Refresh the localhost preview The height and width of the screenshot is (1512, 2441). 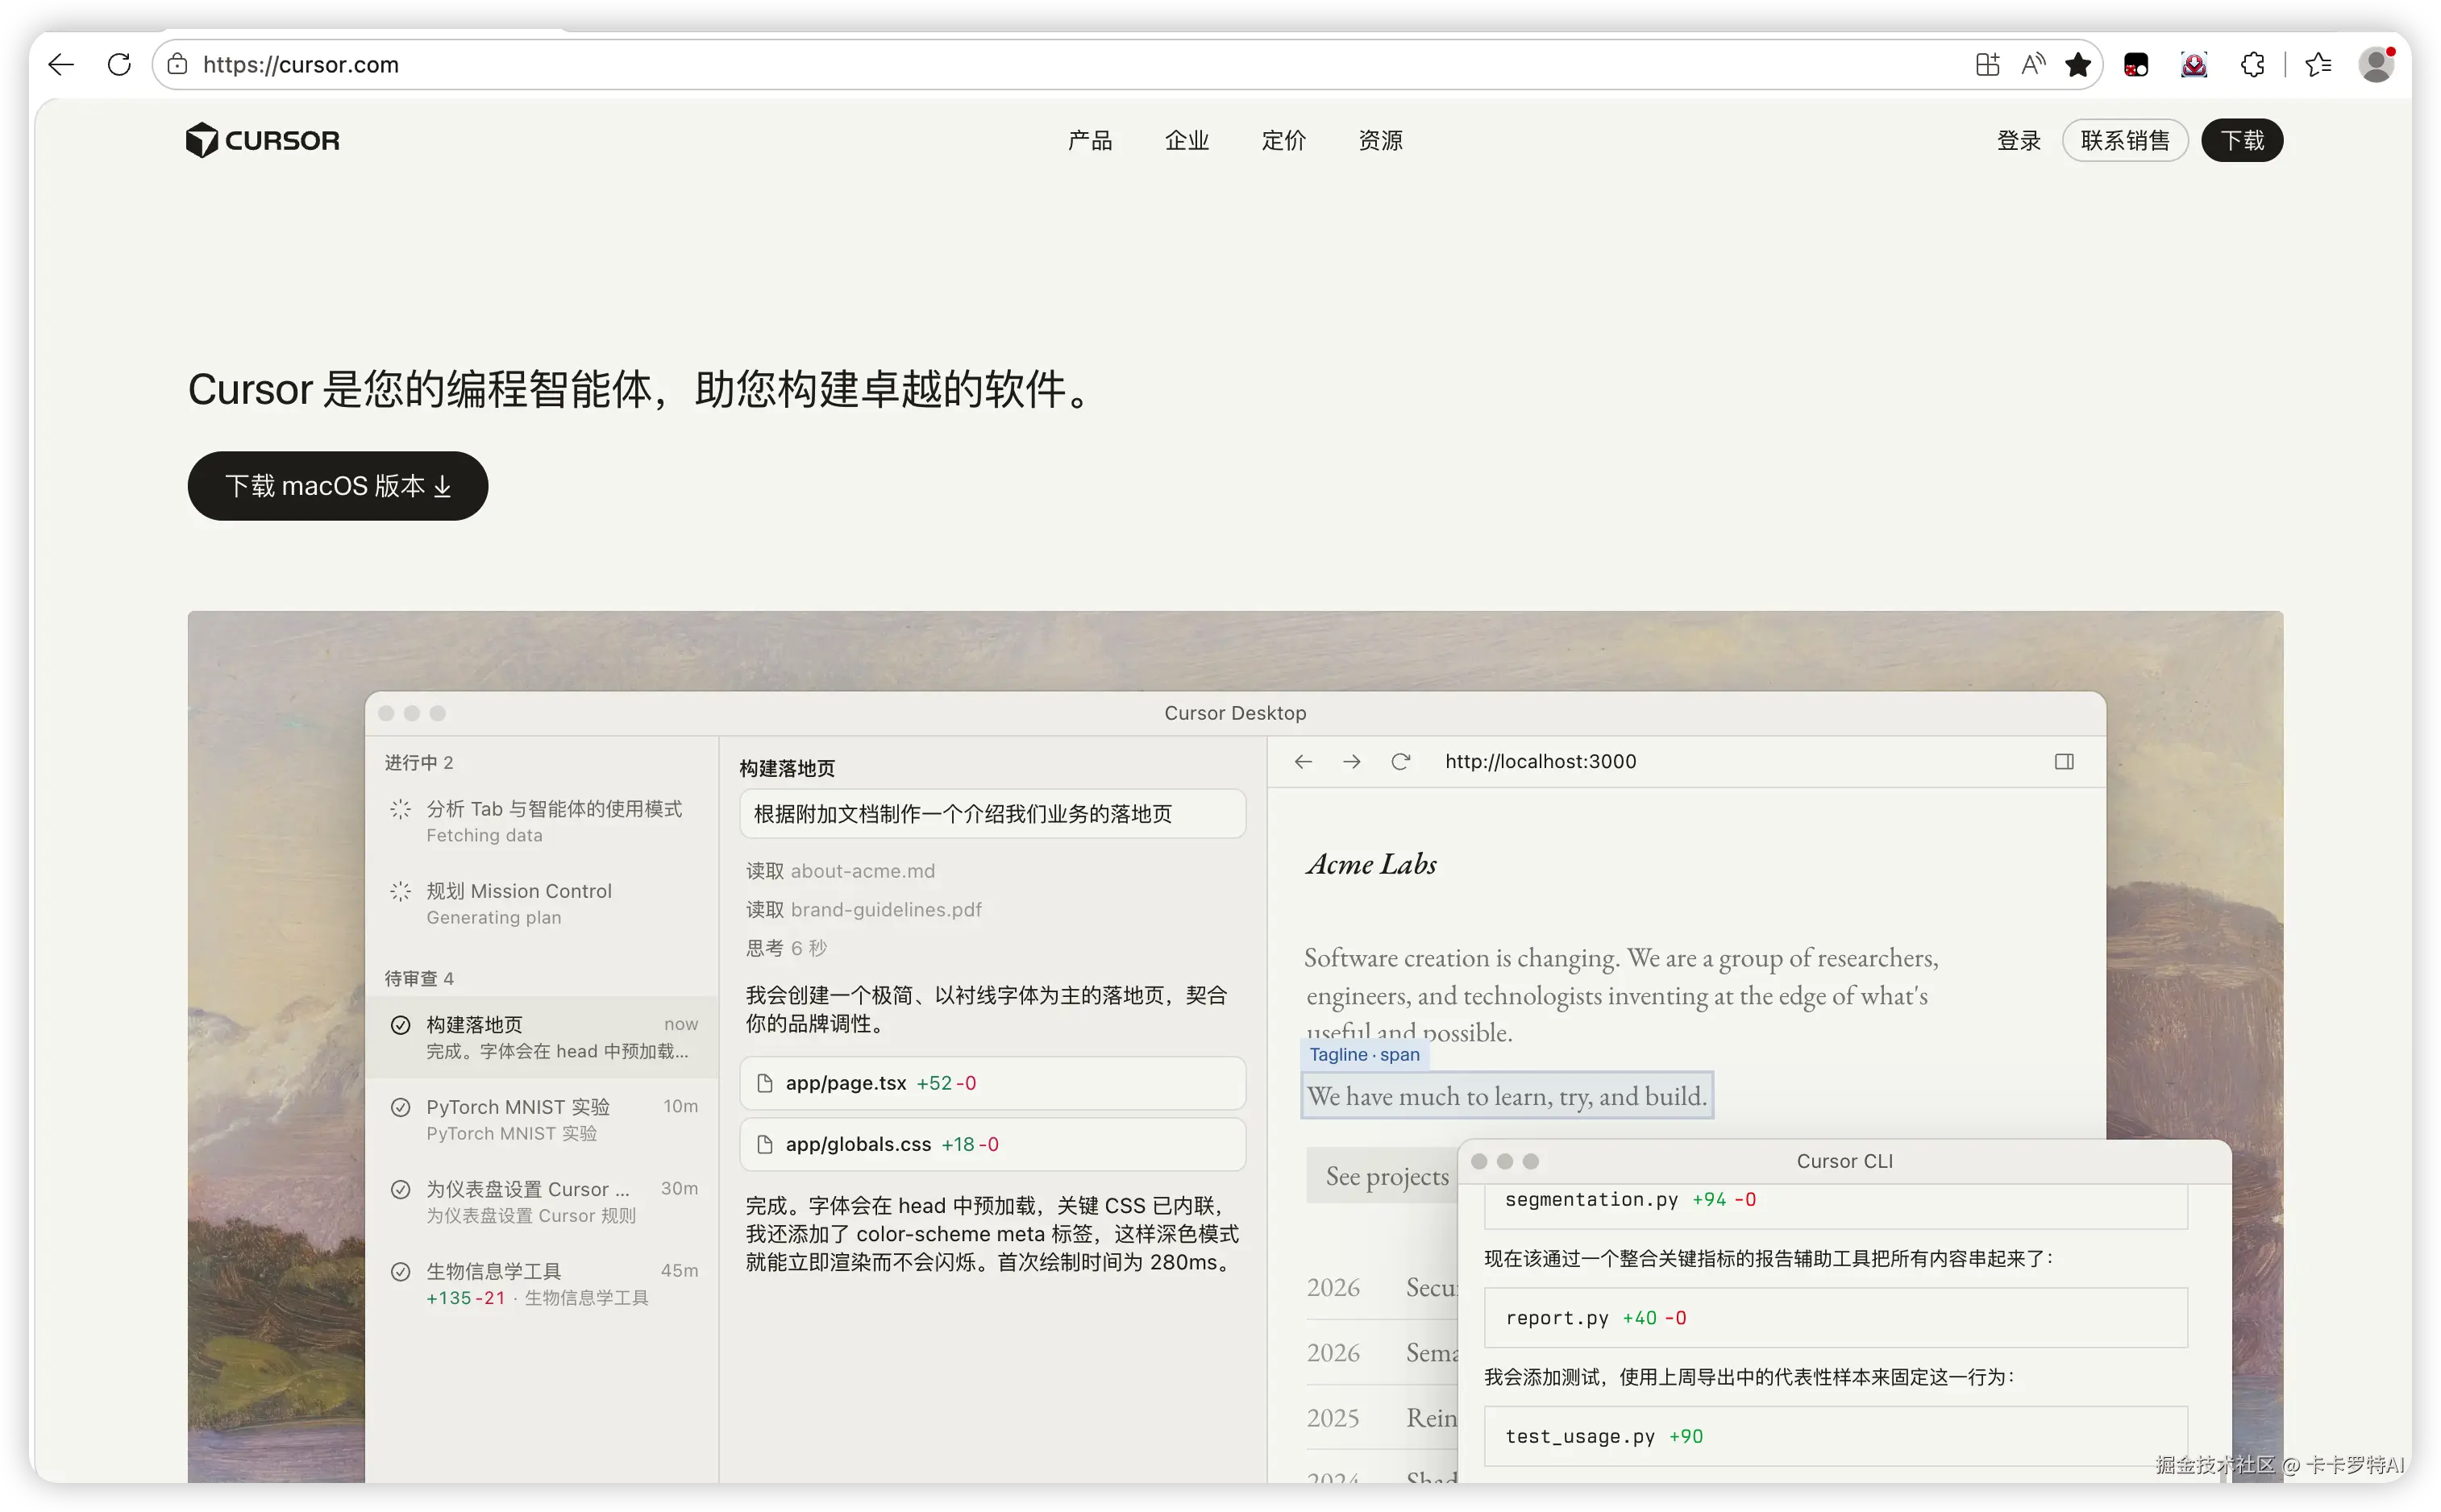coord(1400,762)
